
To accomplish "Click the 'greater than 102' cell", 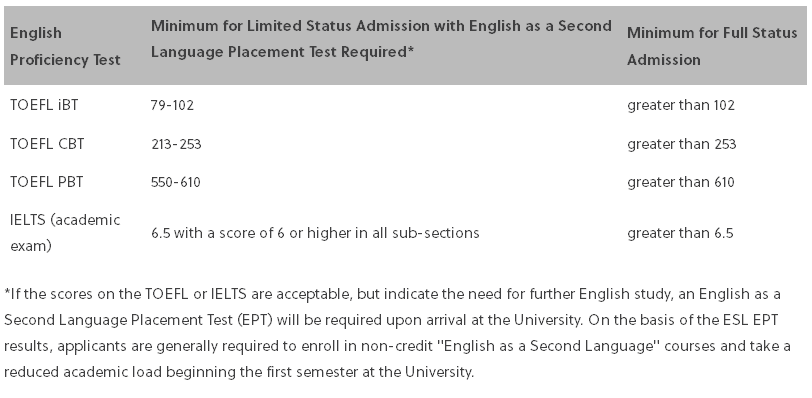I will click(x=680, y=105).
